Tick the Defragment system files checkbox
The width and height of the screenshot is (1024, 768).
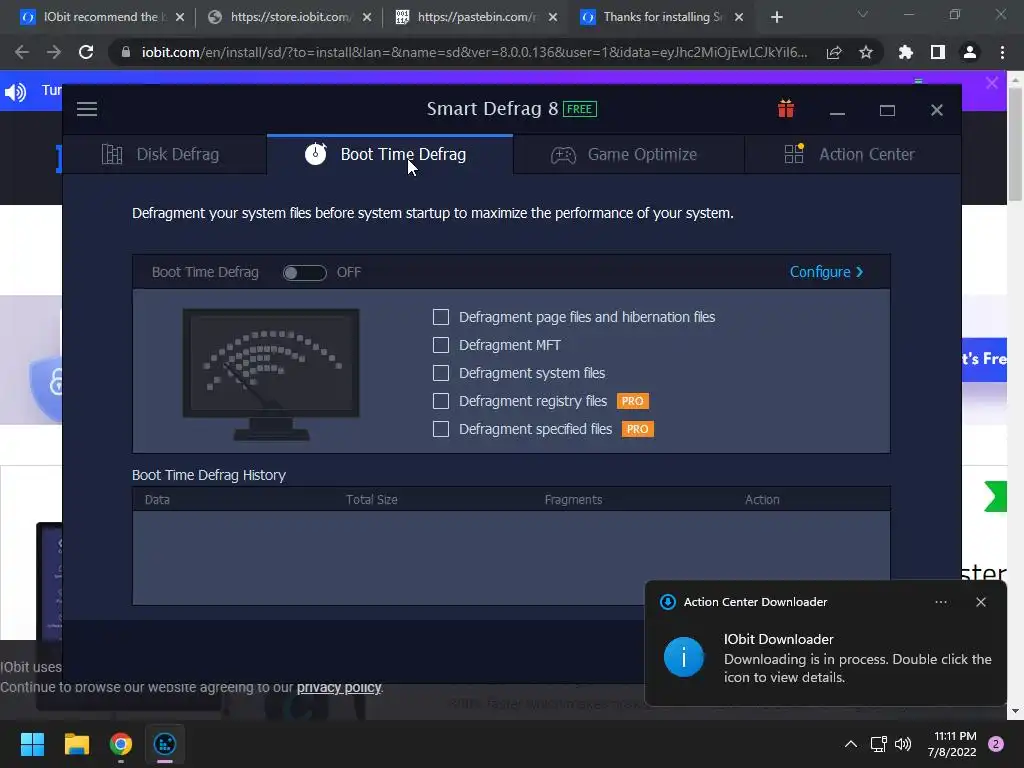(441, 373)
